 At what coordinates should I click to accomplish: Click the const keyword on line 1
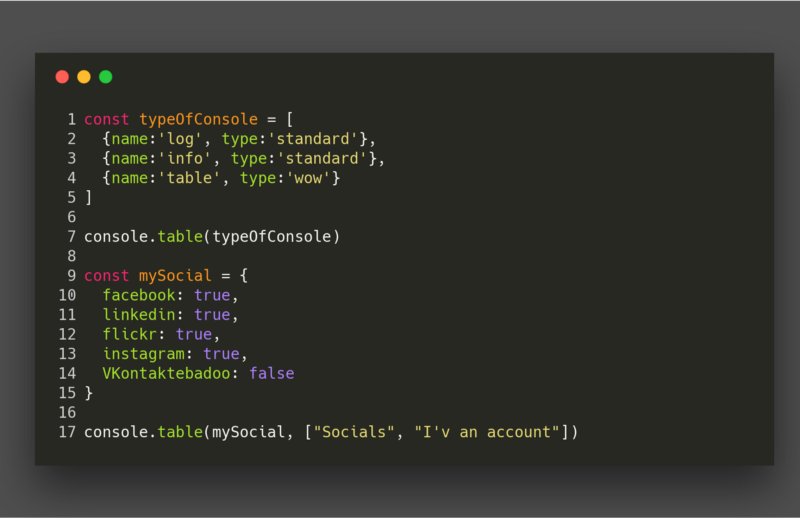click(x=107, y=119)
